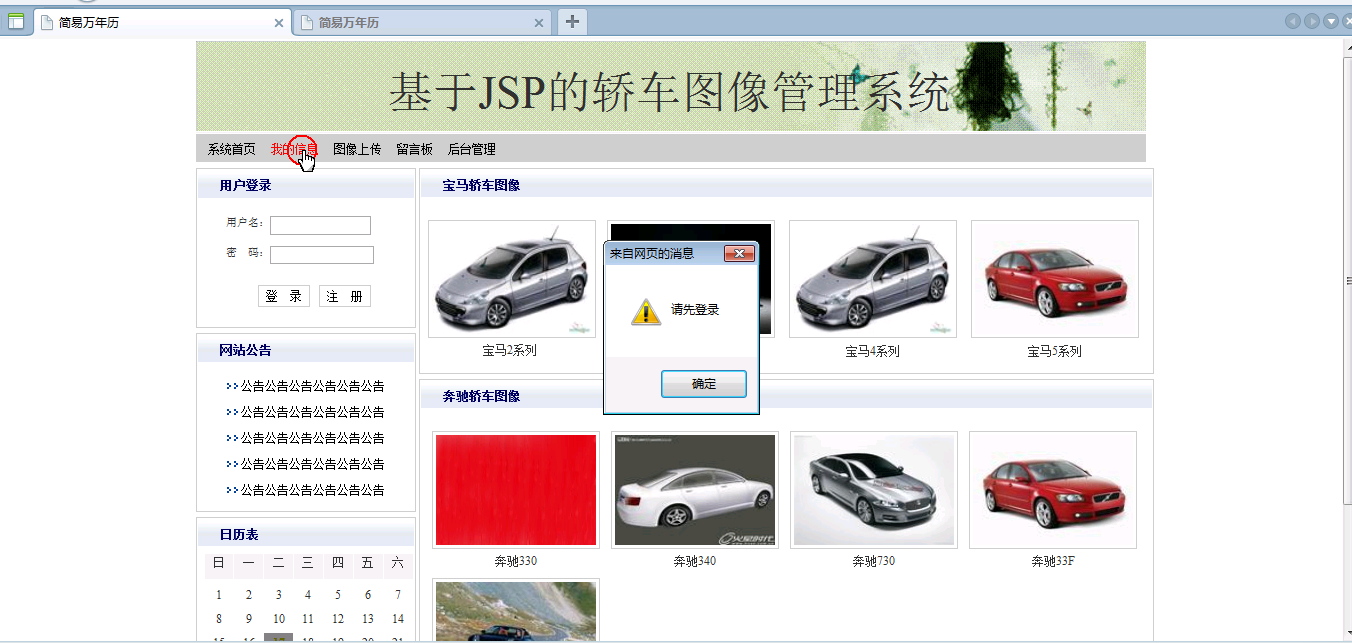
Task: Open a new tab with plus button
Action: coord(571,21)
